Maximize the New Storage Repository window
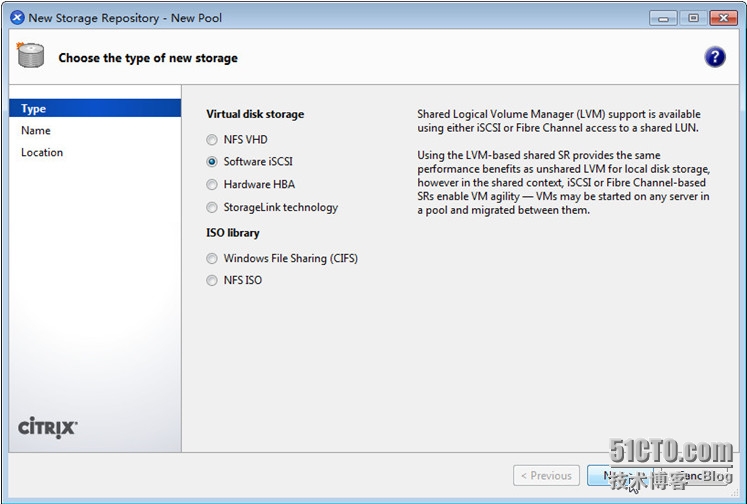 [x=693, y=18]
